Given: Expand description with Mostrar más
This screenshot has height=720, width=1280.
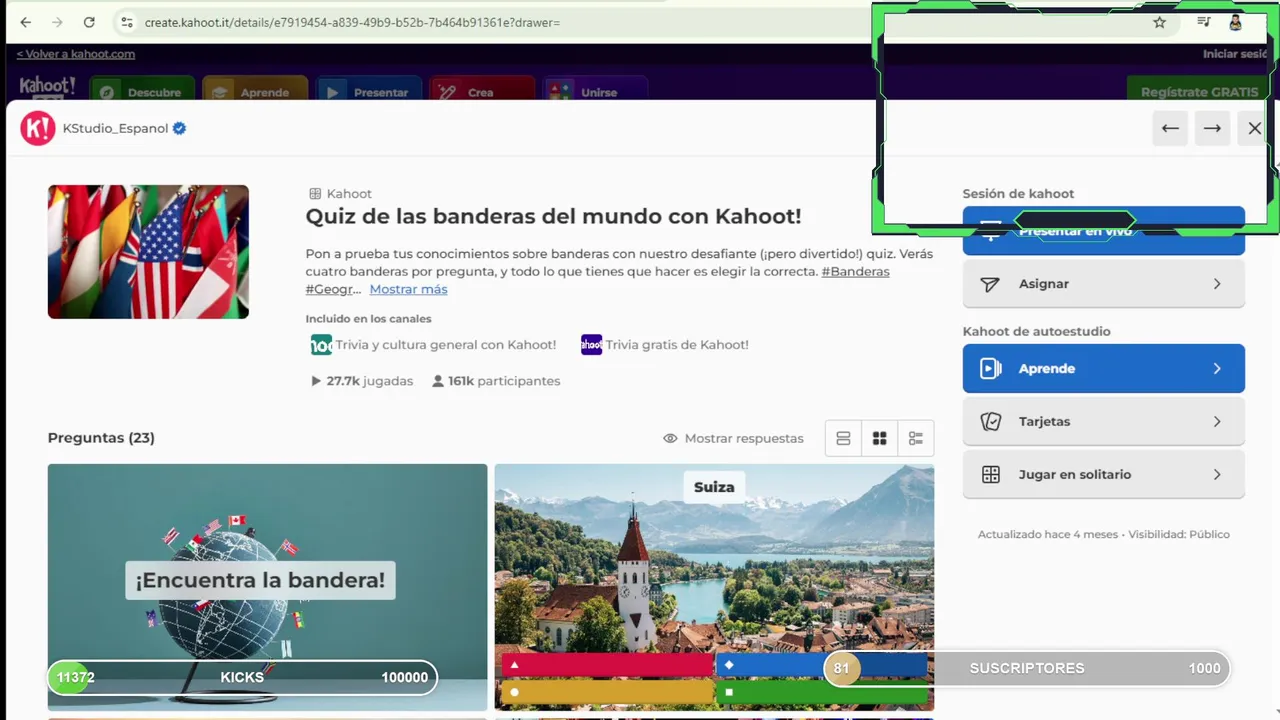Looking at the screenshot, I should click(x=408, y=289).
